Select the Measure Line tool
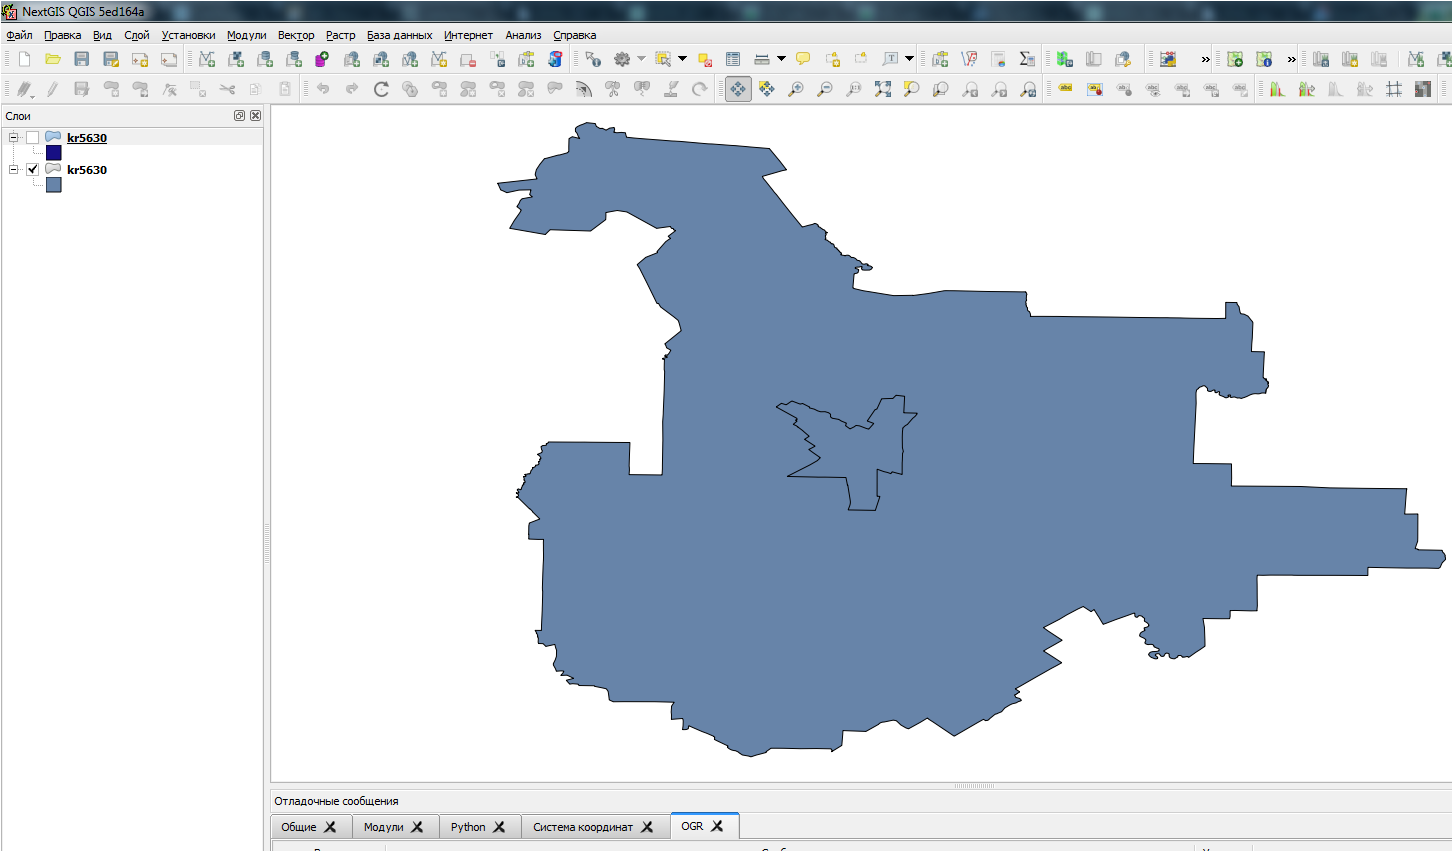 (761, 59)
